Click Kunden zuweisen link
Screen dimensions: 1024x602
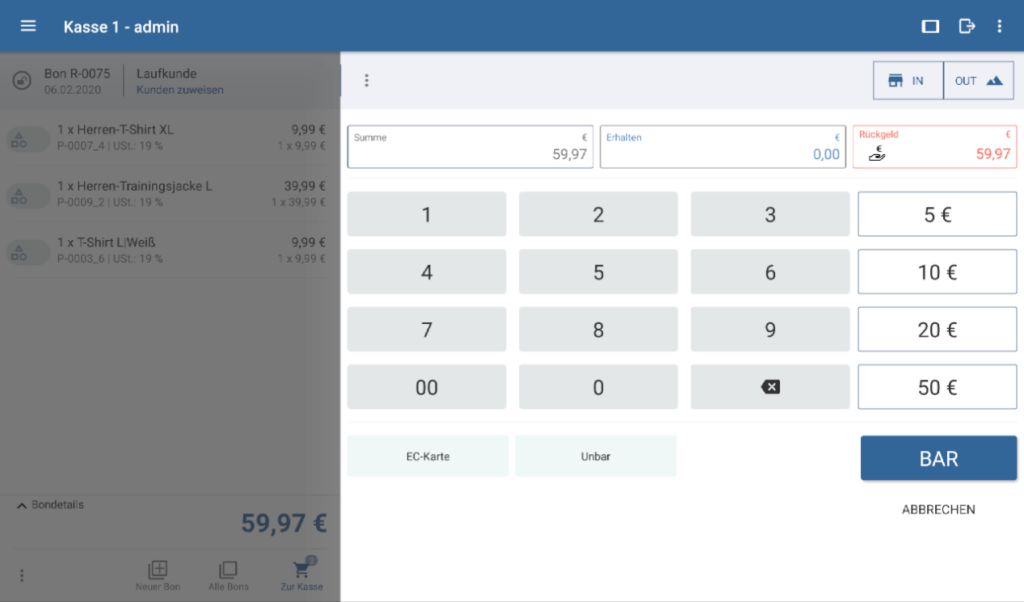(x=180, y=90)
